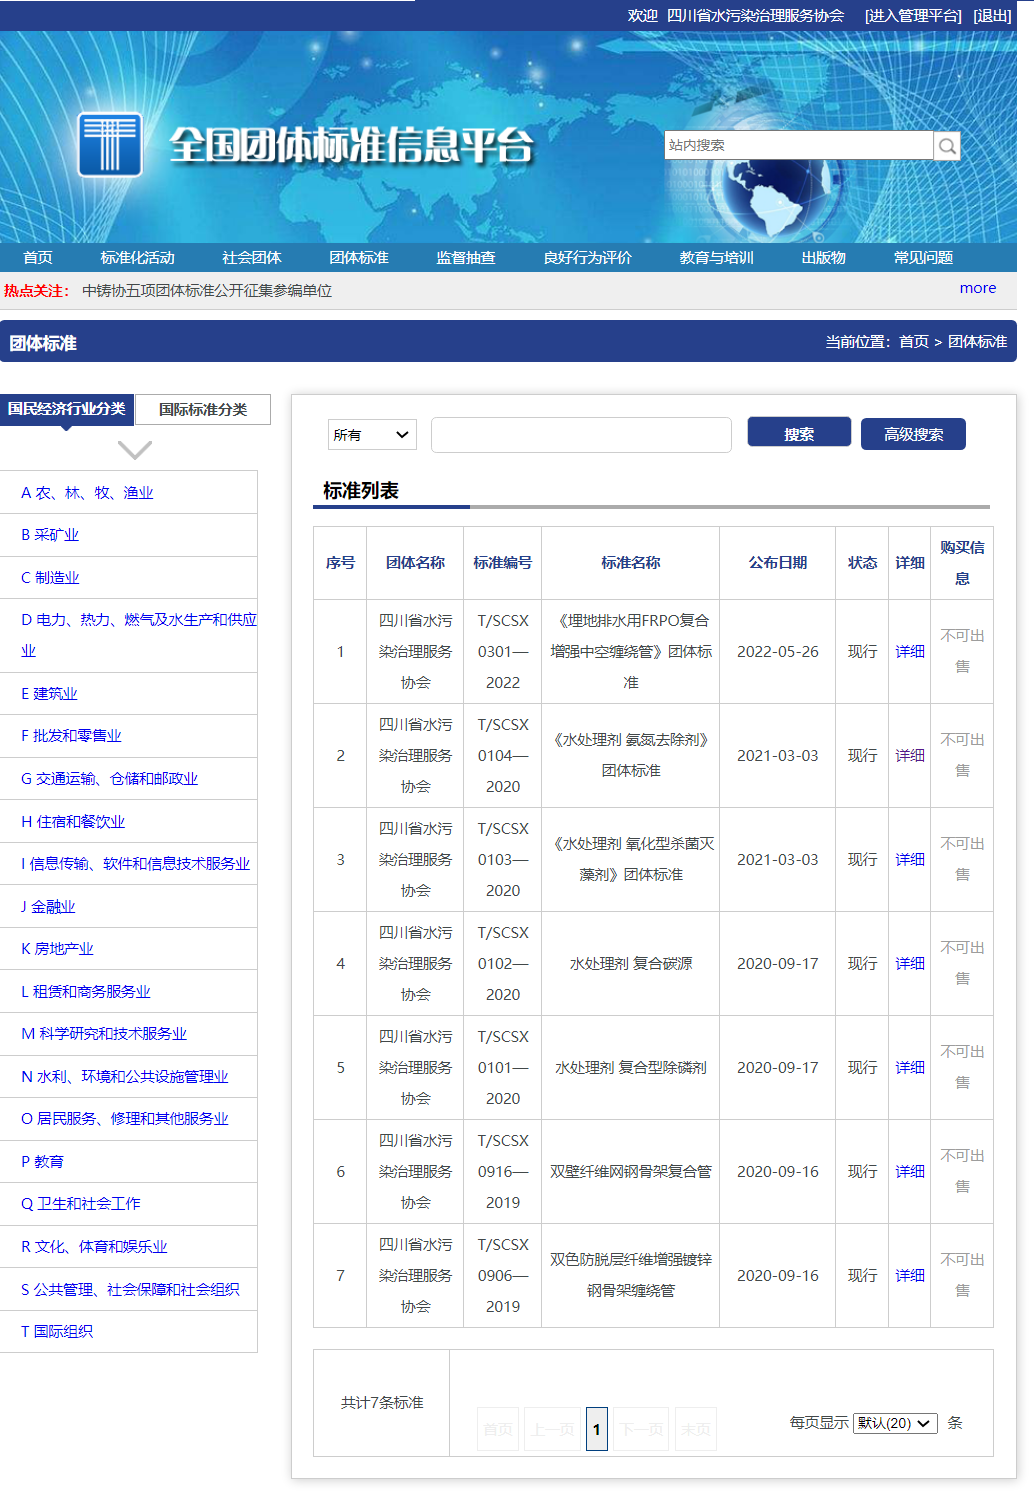
Task: Select the C 制造业 category
Action: pos(49,577)
